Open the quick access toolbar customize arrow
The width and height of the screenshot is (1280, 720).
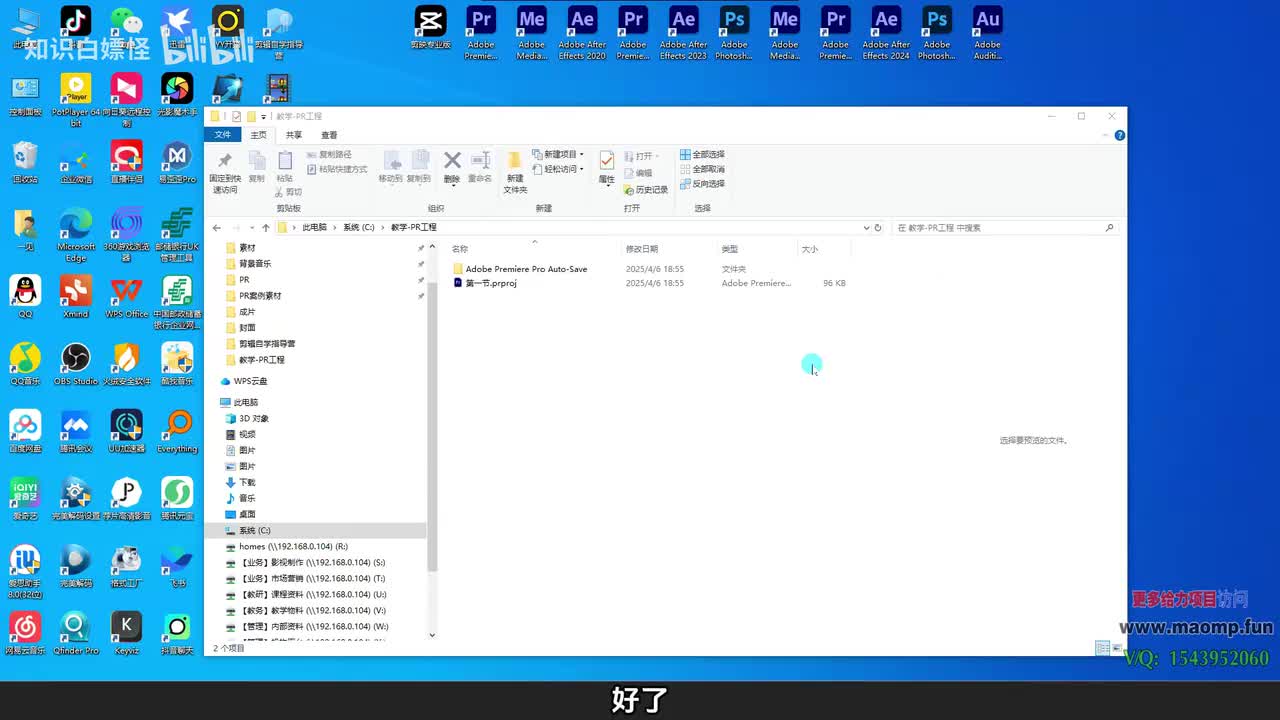pyautogui.click(x=266, y=116)
